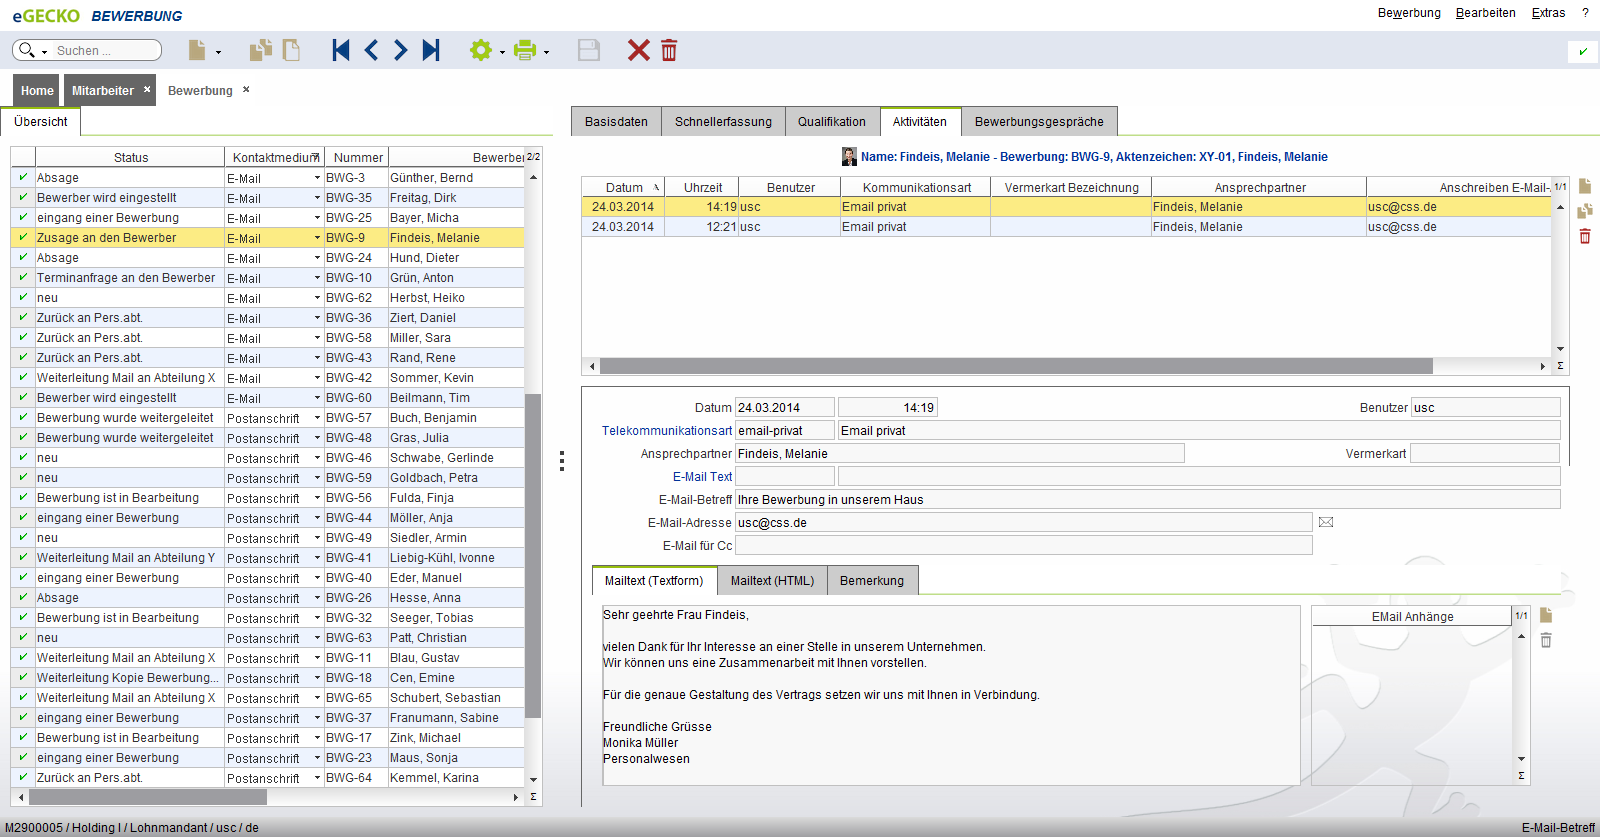Toggle checkmark for Hund, Dieter row
The image size is (1600, 837).
point(23,257)
